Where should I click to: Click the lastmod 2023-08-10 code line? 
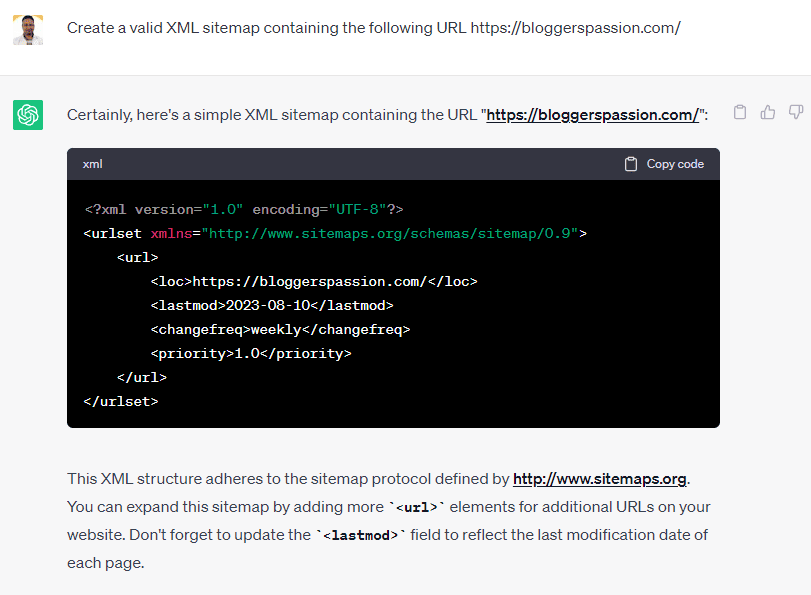click(272, 305)
